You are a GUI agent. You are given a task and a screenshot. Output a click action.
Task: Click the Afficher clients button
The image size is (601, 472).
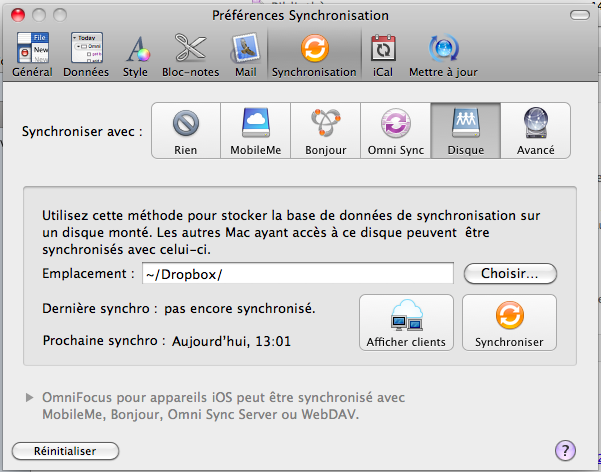click(406, 322)
